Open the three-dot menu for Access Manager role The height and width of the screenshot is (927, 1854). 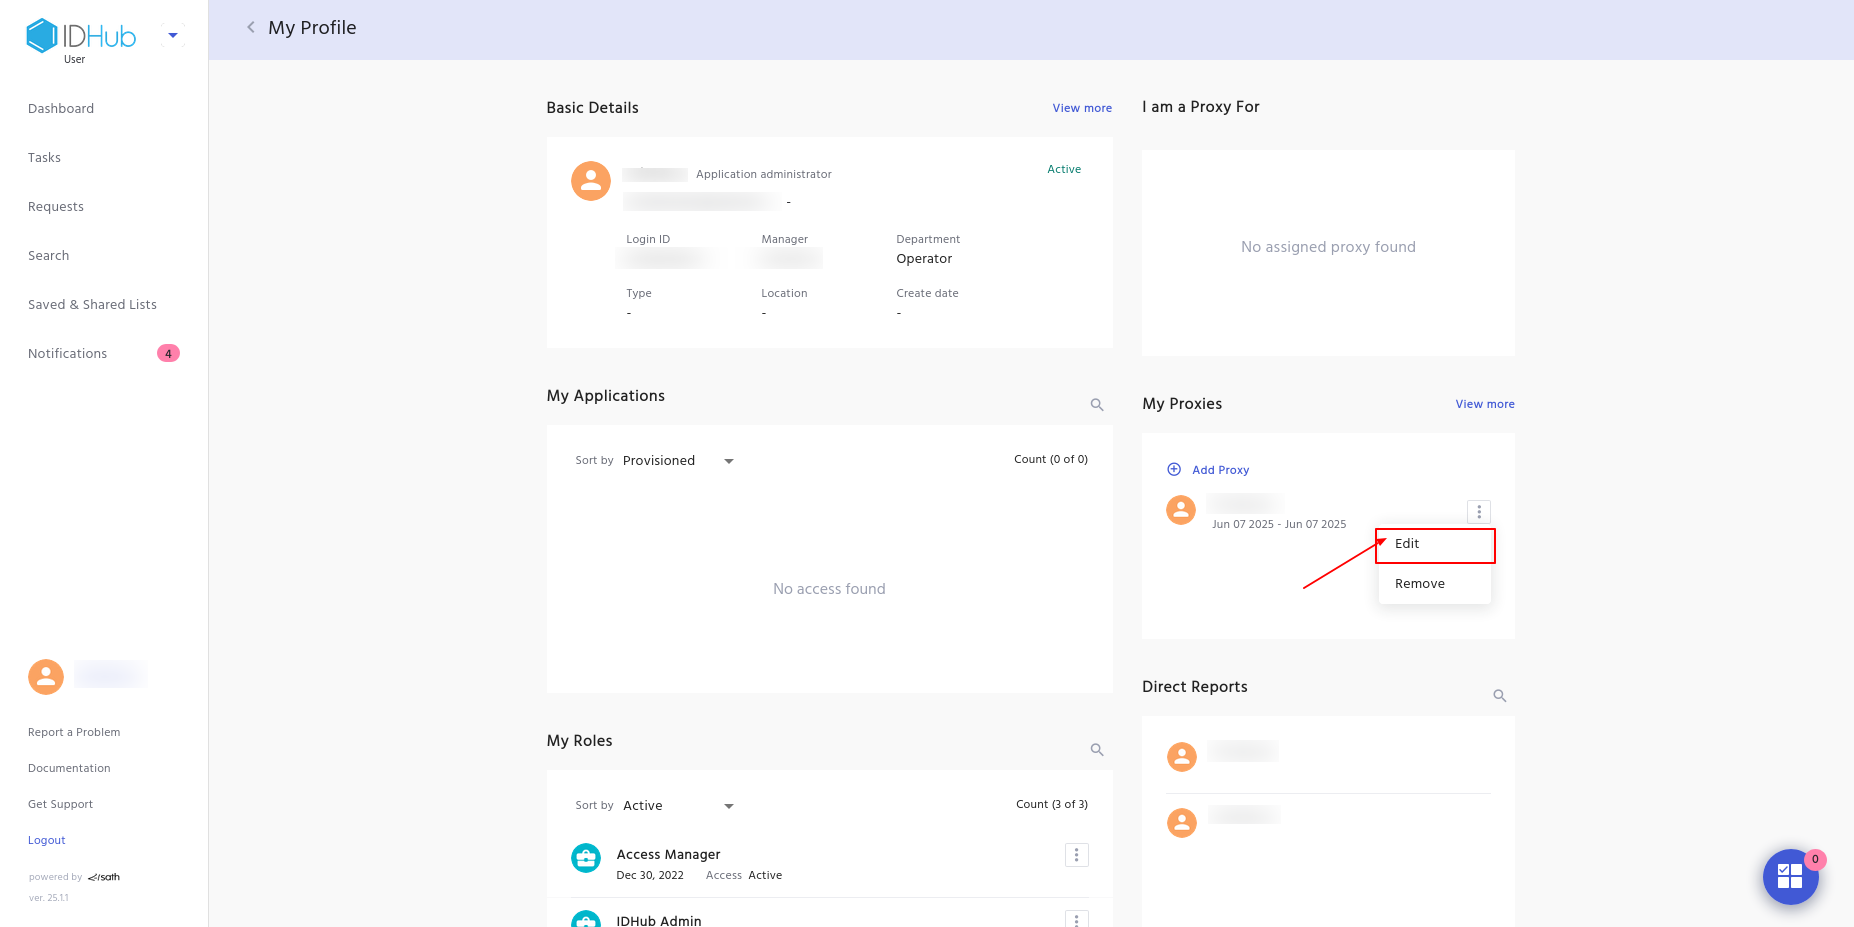tap(1076, 855)
